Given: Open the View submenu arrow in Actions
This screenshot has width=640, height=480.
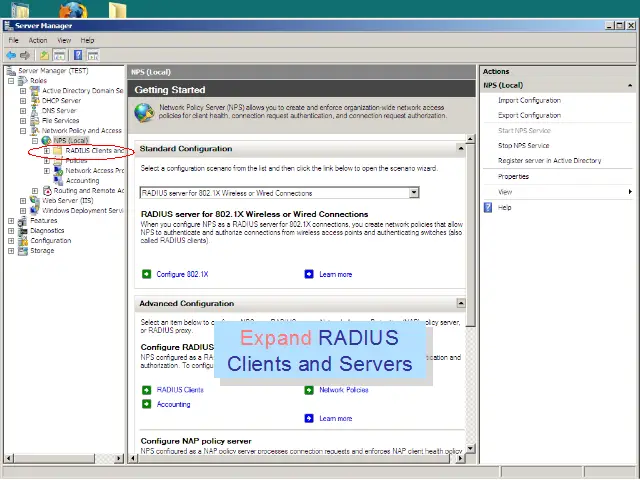Looking at the screenshot, I should coord(630,192).
